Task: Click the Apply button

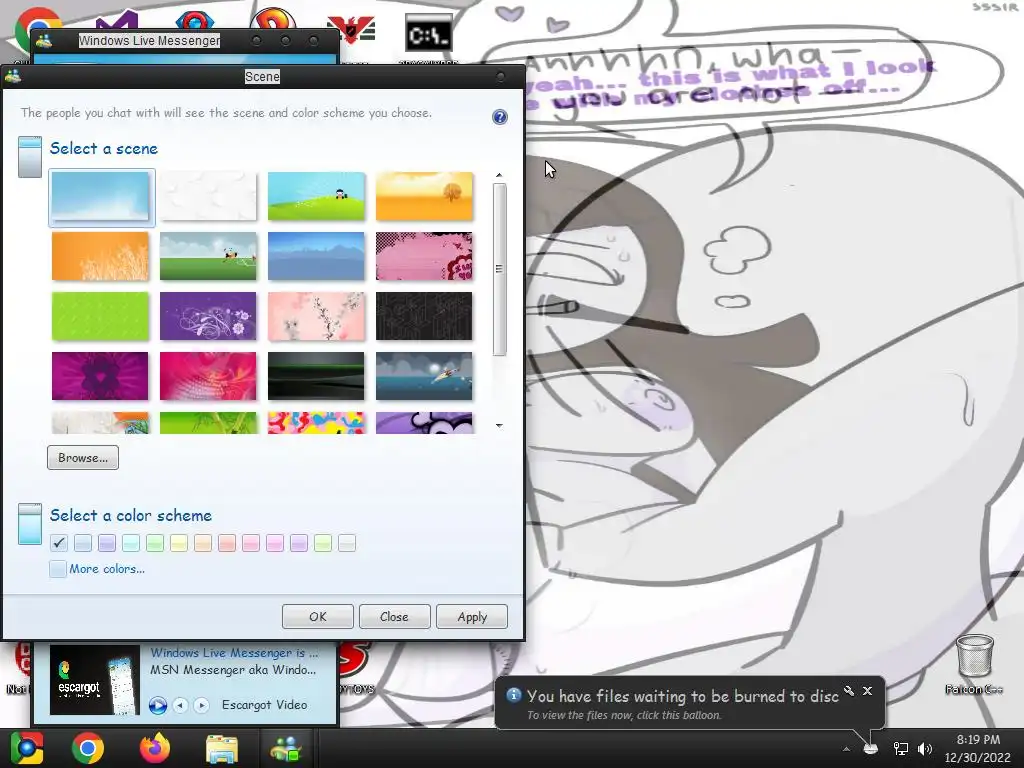Action: [472, 616]
